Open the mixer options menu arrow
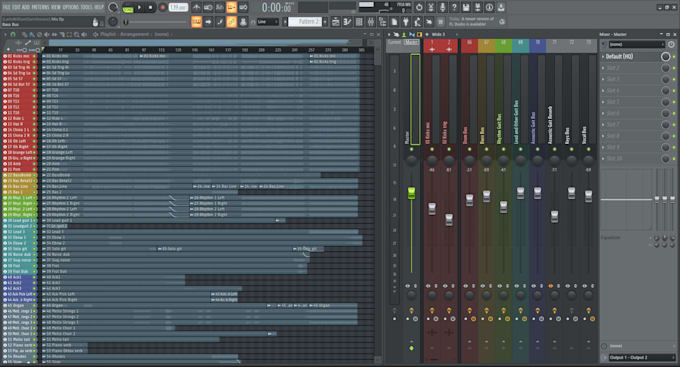The width and height of the screenshot is (680, 367). tap(389, 34)
